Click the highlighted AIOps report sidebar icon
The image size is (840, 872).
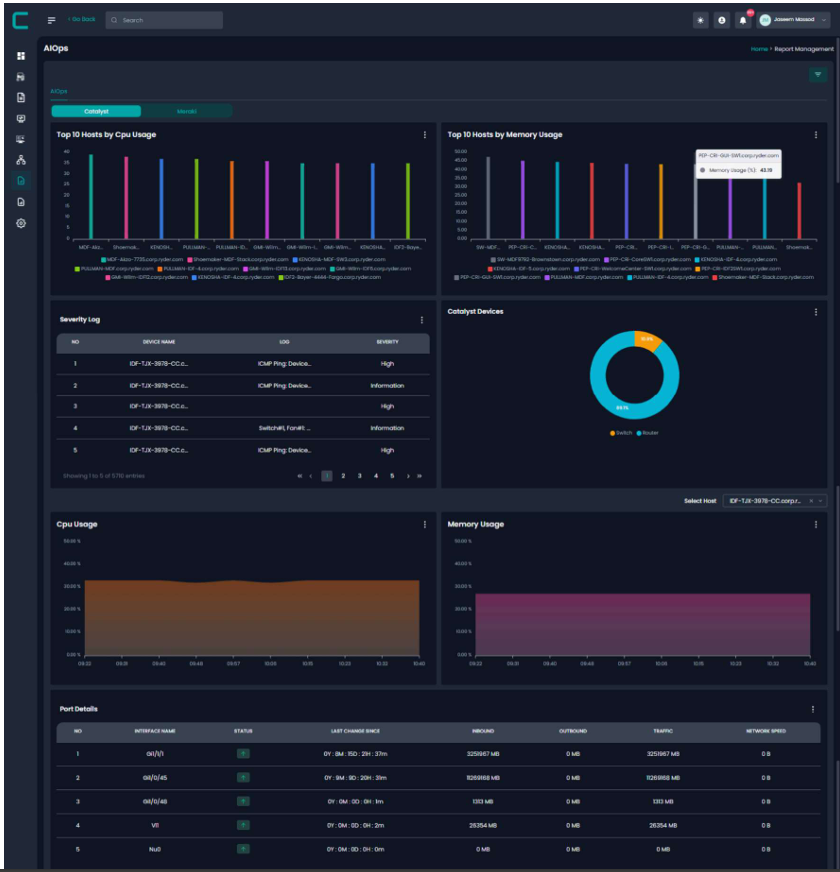tap(21, 181)
